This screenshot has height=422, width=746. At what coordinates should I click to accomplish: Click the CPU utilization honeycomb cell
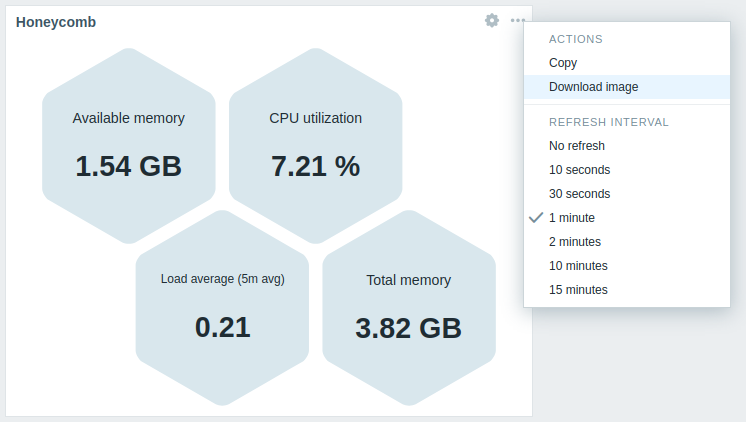[315, 146]
